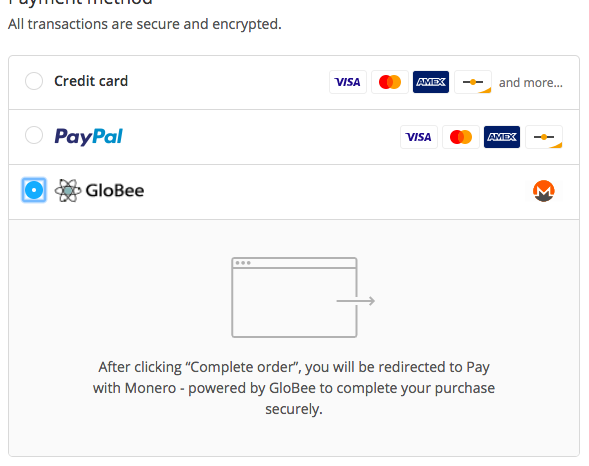Image resolution: width=589 pixels, height=466 pixels.
Task: Click the Visa icon in PayPal row
Action: [x=419, y=137]
